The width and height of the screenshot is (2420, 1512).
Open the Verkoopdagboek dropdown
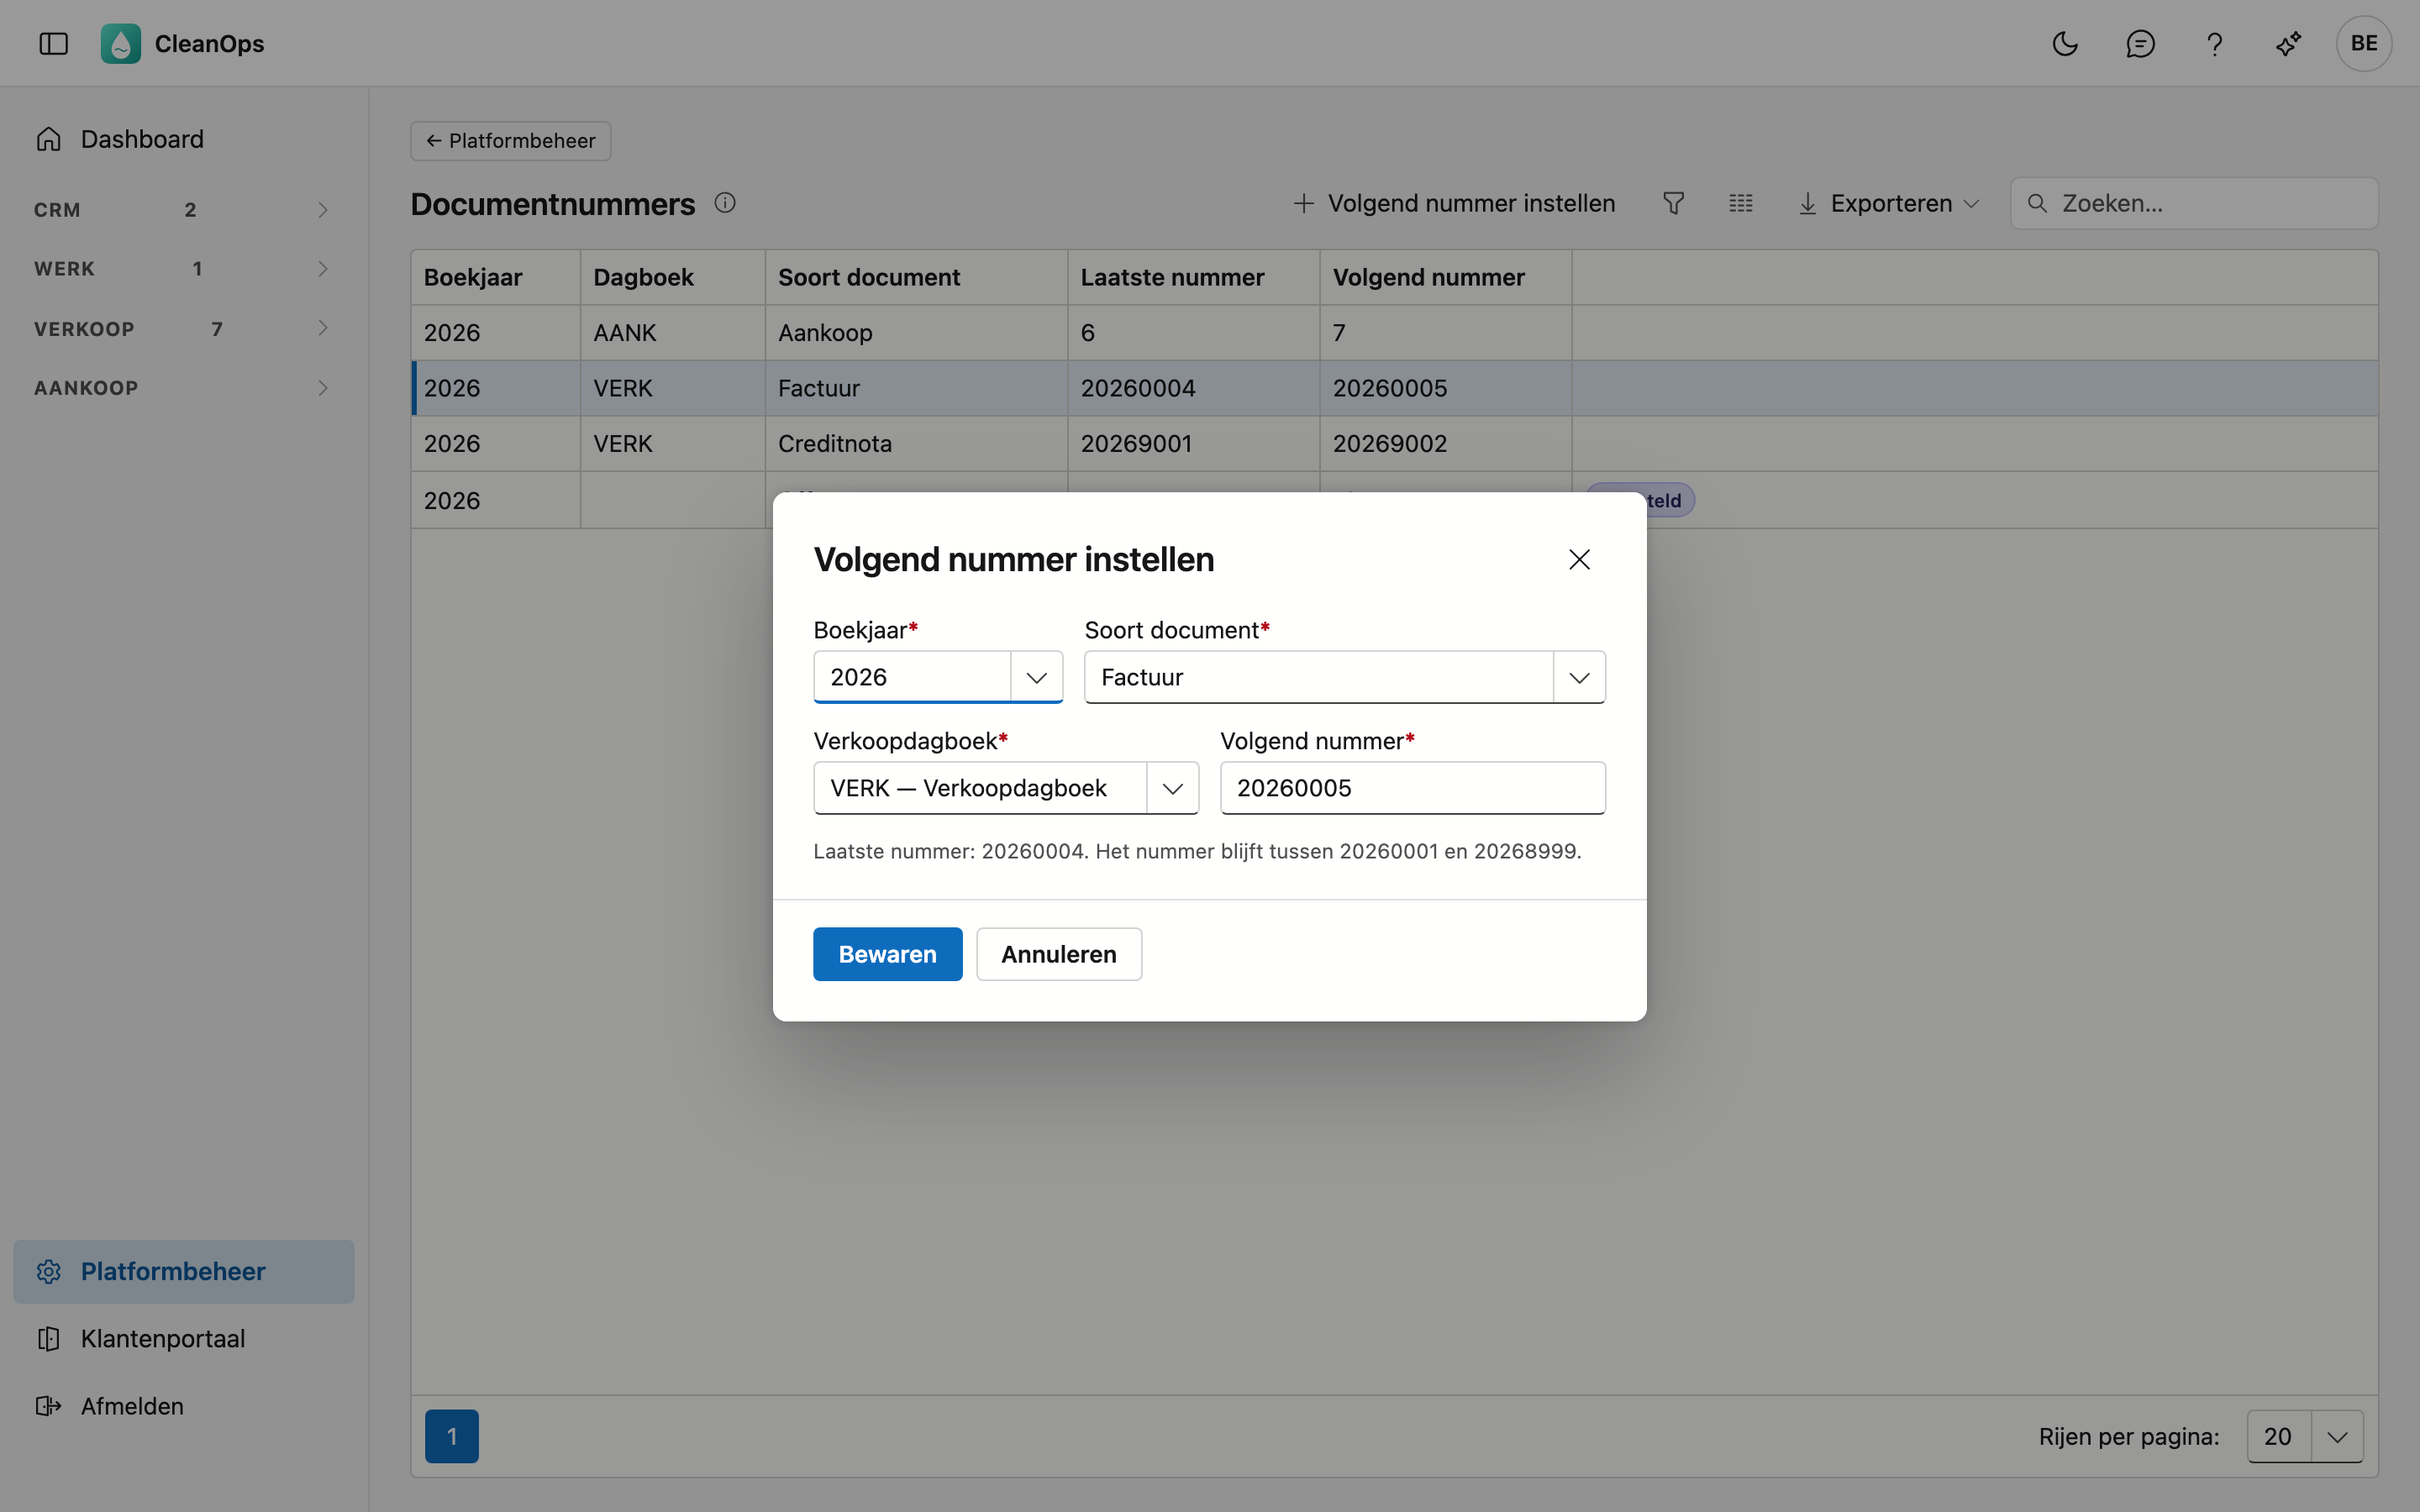(1005, 788)
